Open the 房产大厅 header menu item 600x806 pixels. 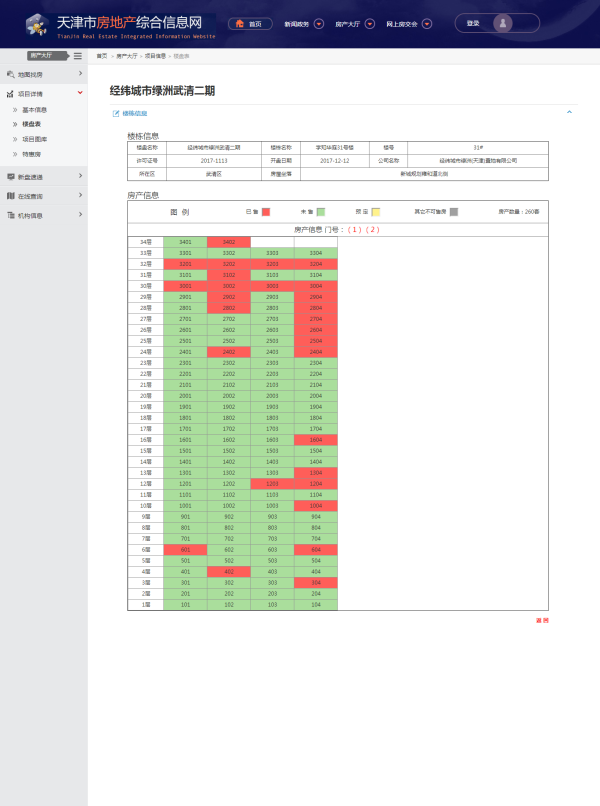coord(348,24)
